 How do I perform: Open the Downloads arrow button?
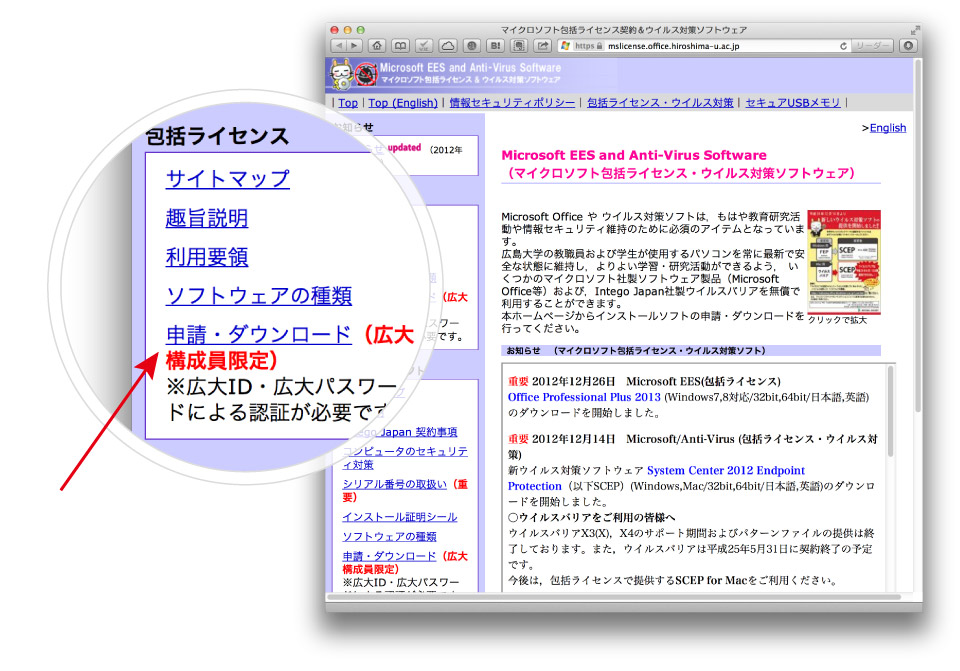[908, 46]
